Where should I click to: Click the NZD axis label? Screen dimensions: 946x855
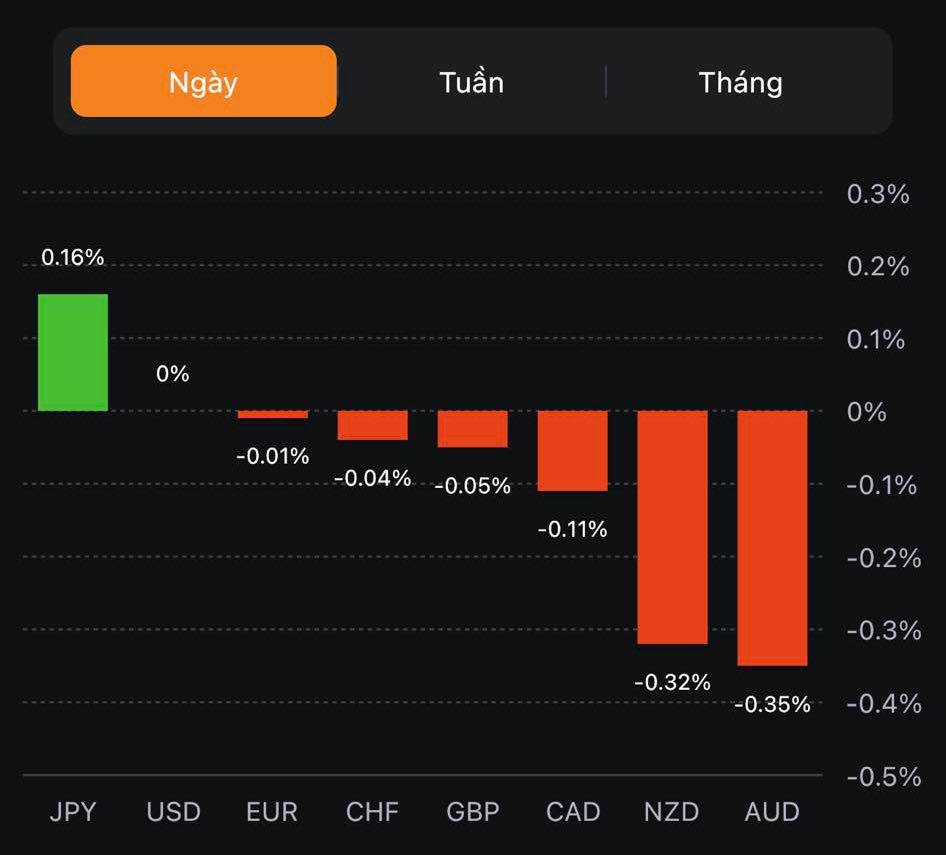click(x=672, y=811)
